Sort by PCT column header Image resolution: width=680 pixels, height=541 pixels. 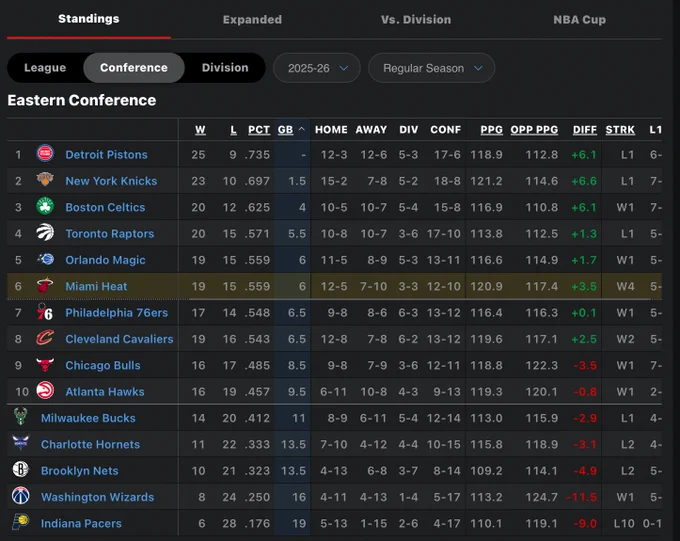coord(259,130)
